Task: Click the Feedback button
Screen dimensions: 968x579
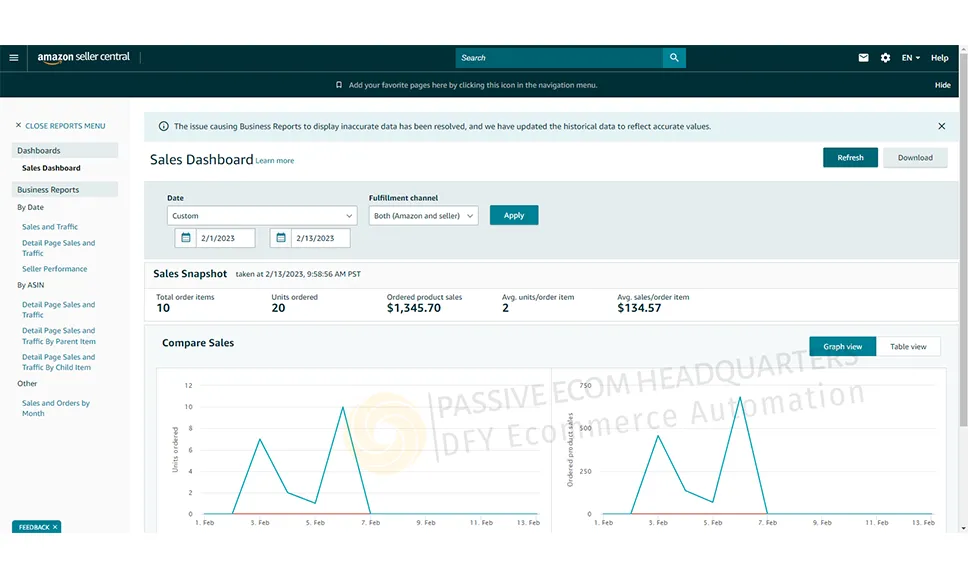Action: coord(34,527)
